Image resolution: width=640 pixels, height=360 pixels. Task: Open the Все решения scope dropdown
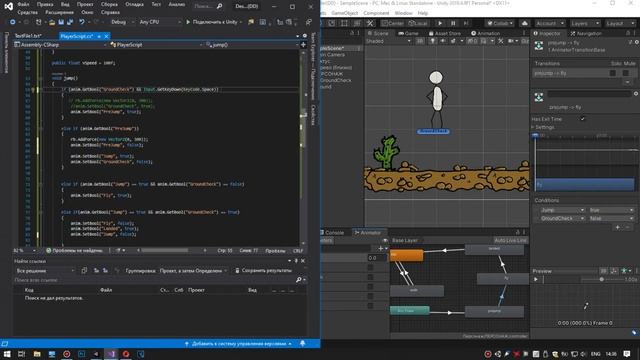(x=44, y=271)
